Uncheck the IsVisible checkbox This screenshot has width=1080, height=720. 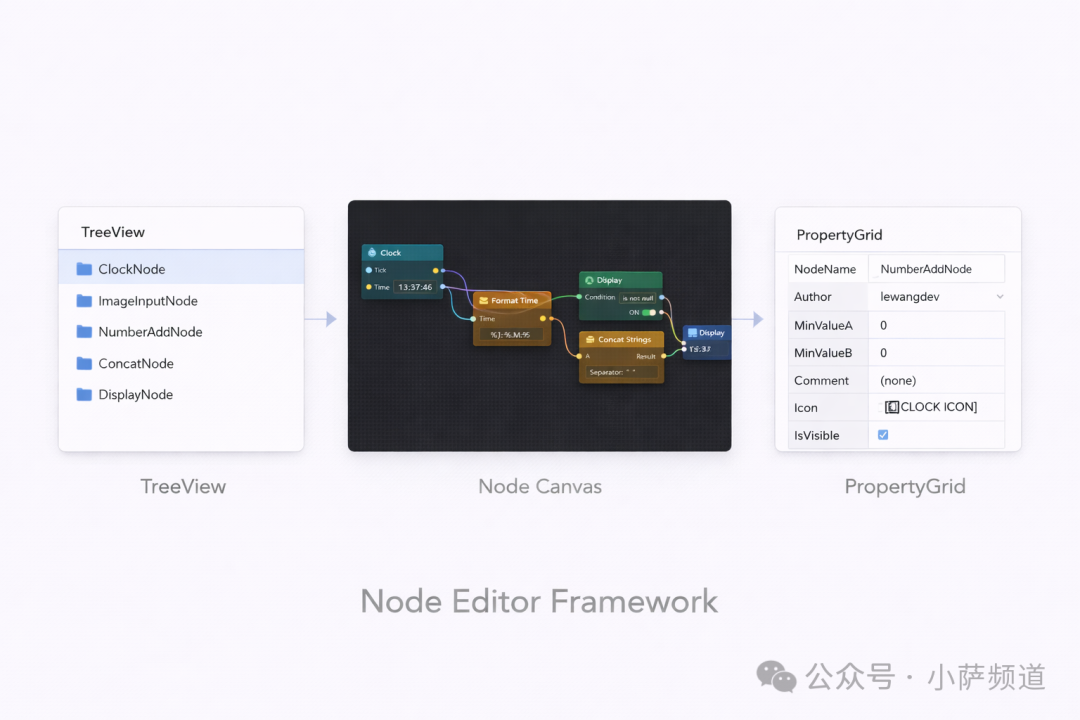coord(883,435)
